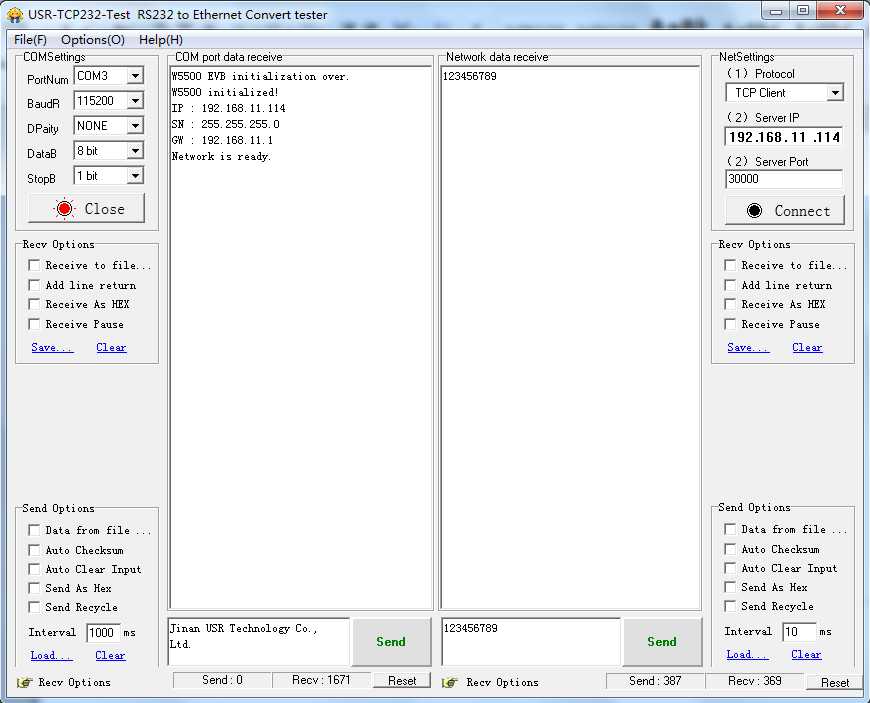The width and height of the screenshot is (870, 703).
Task: Click COM Recv Options 'Save...' link
Action: pyautogui.click(x=52, y=347)
